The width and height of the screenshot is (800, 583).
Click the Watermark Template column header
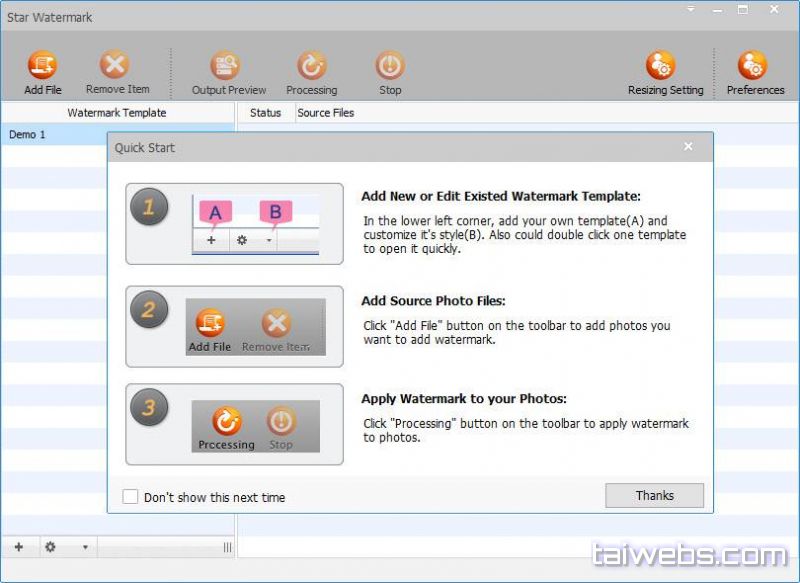coord(117,113)
